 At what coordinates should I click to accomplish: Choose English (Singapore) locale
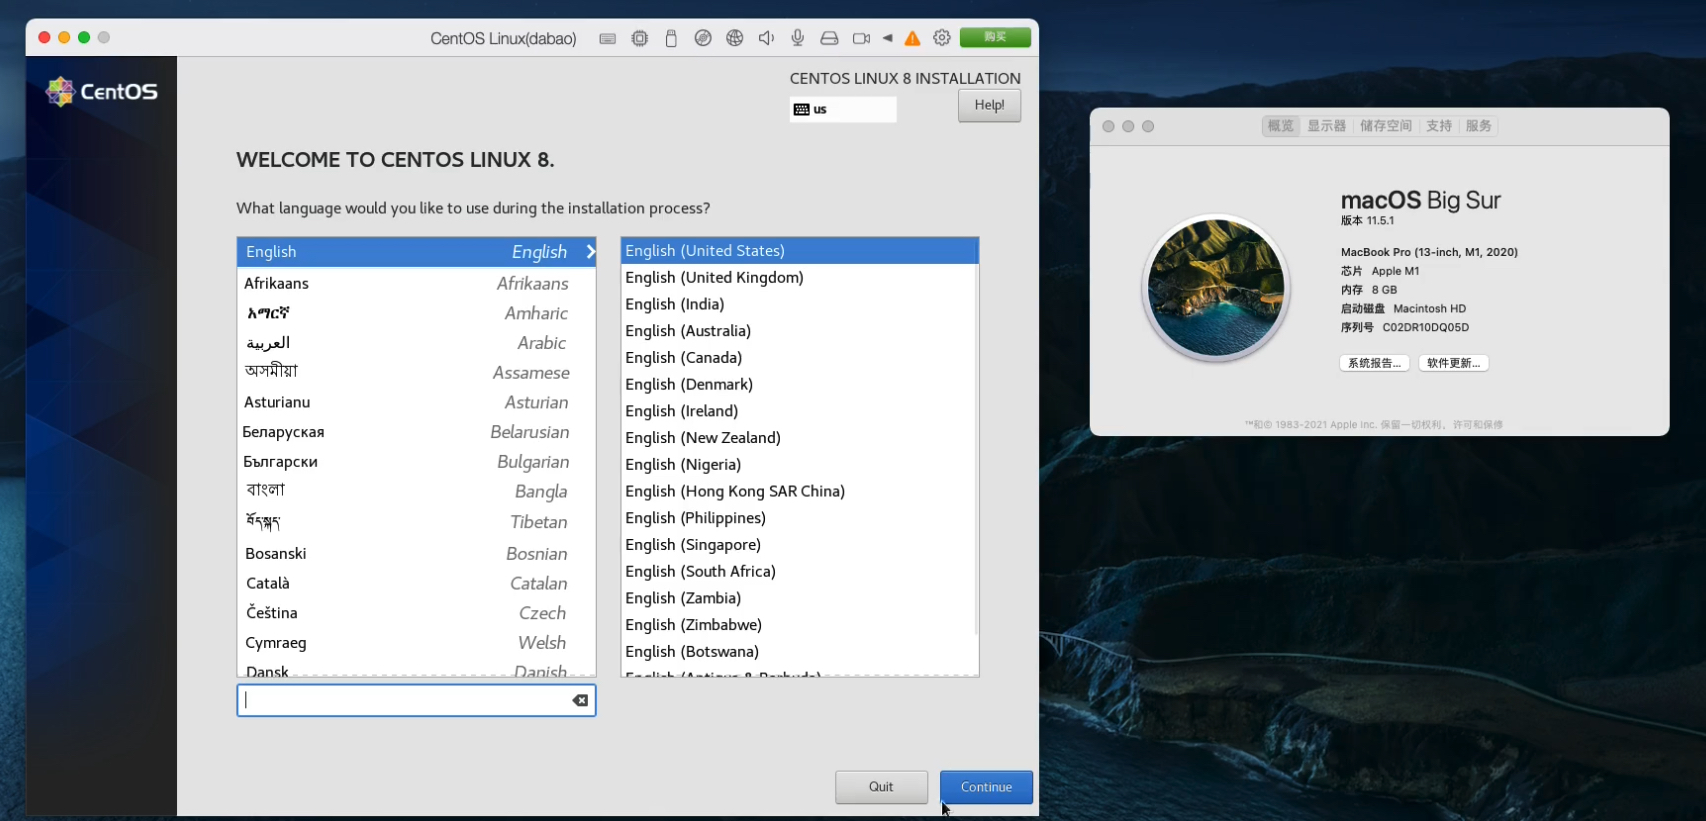[797, 545]
